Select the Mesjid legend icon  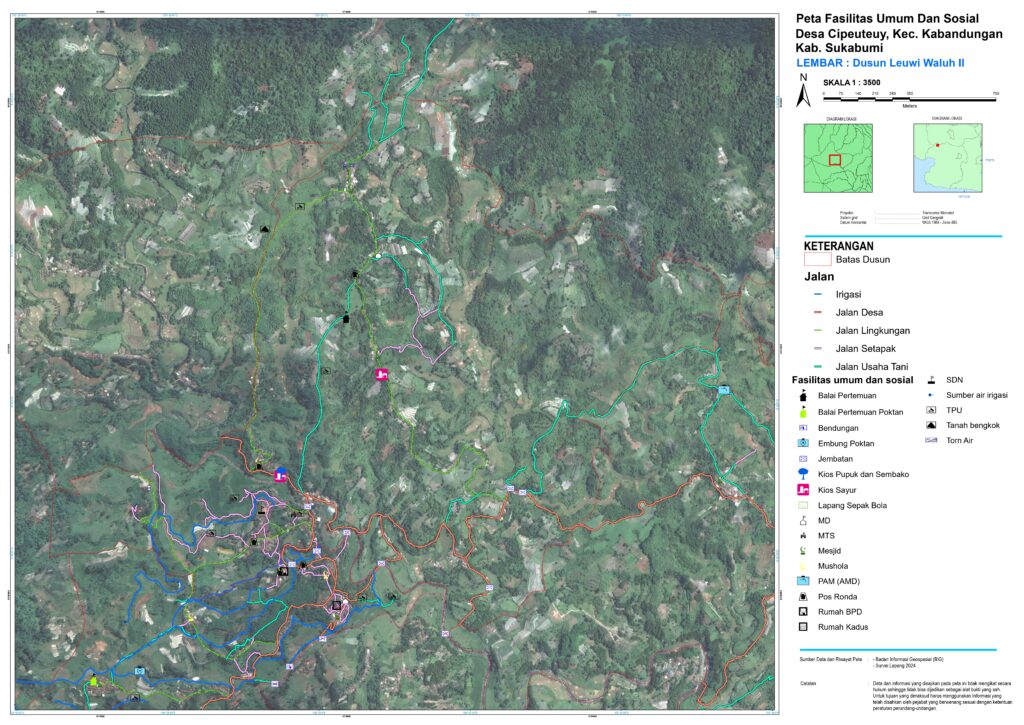click(x=803, y=551)
